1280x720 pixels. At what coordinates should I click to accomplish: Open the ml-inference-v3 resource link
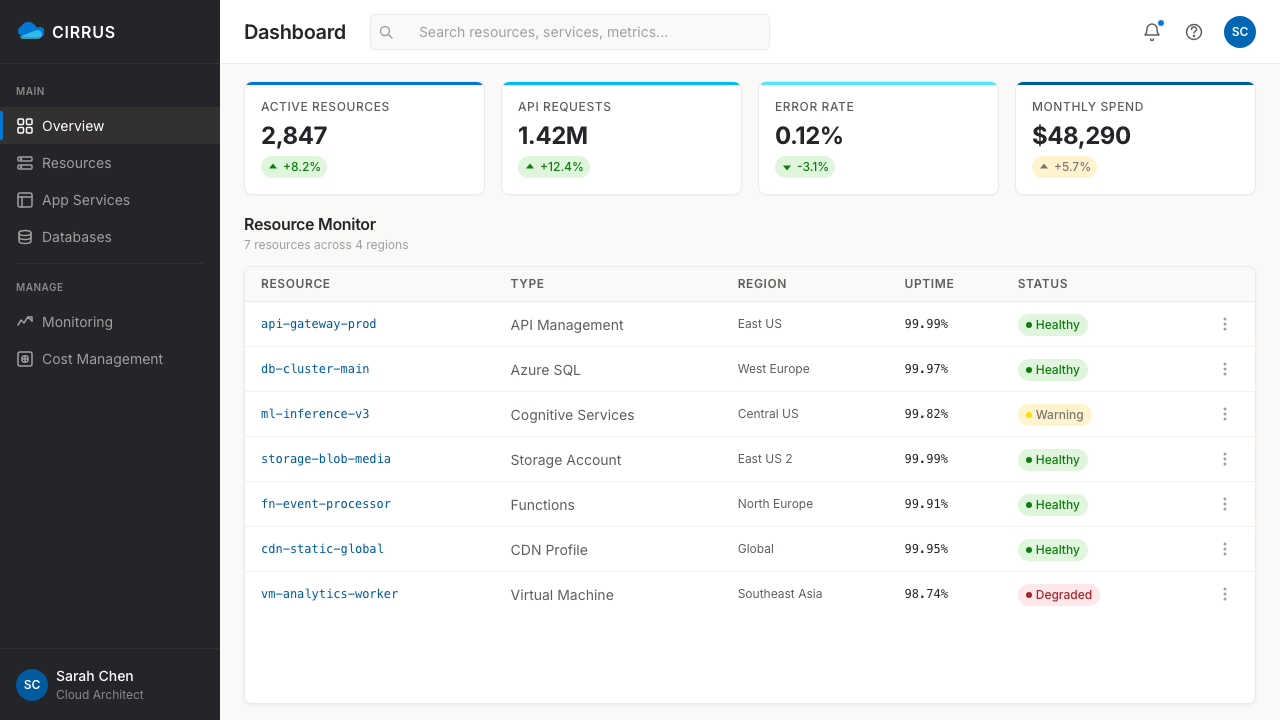click(315, 414)
